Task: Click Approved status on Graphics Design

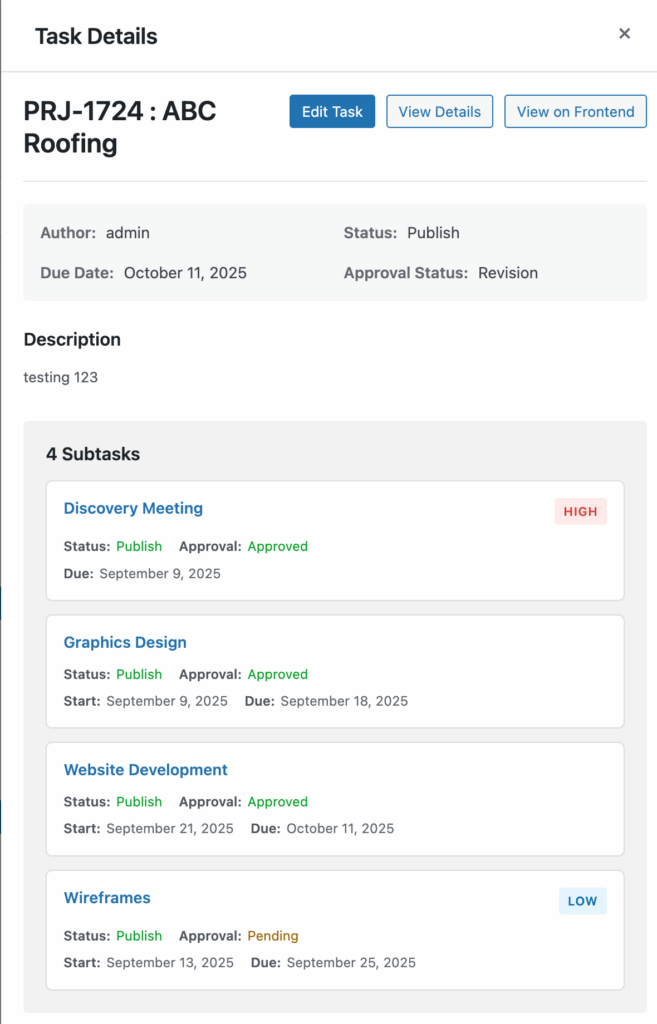Action: click(278, 674)
